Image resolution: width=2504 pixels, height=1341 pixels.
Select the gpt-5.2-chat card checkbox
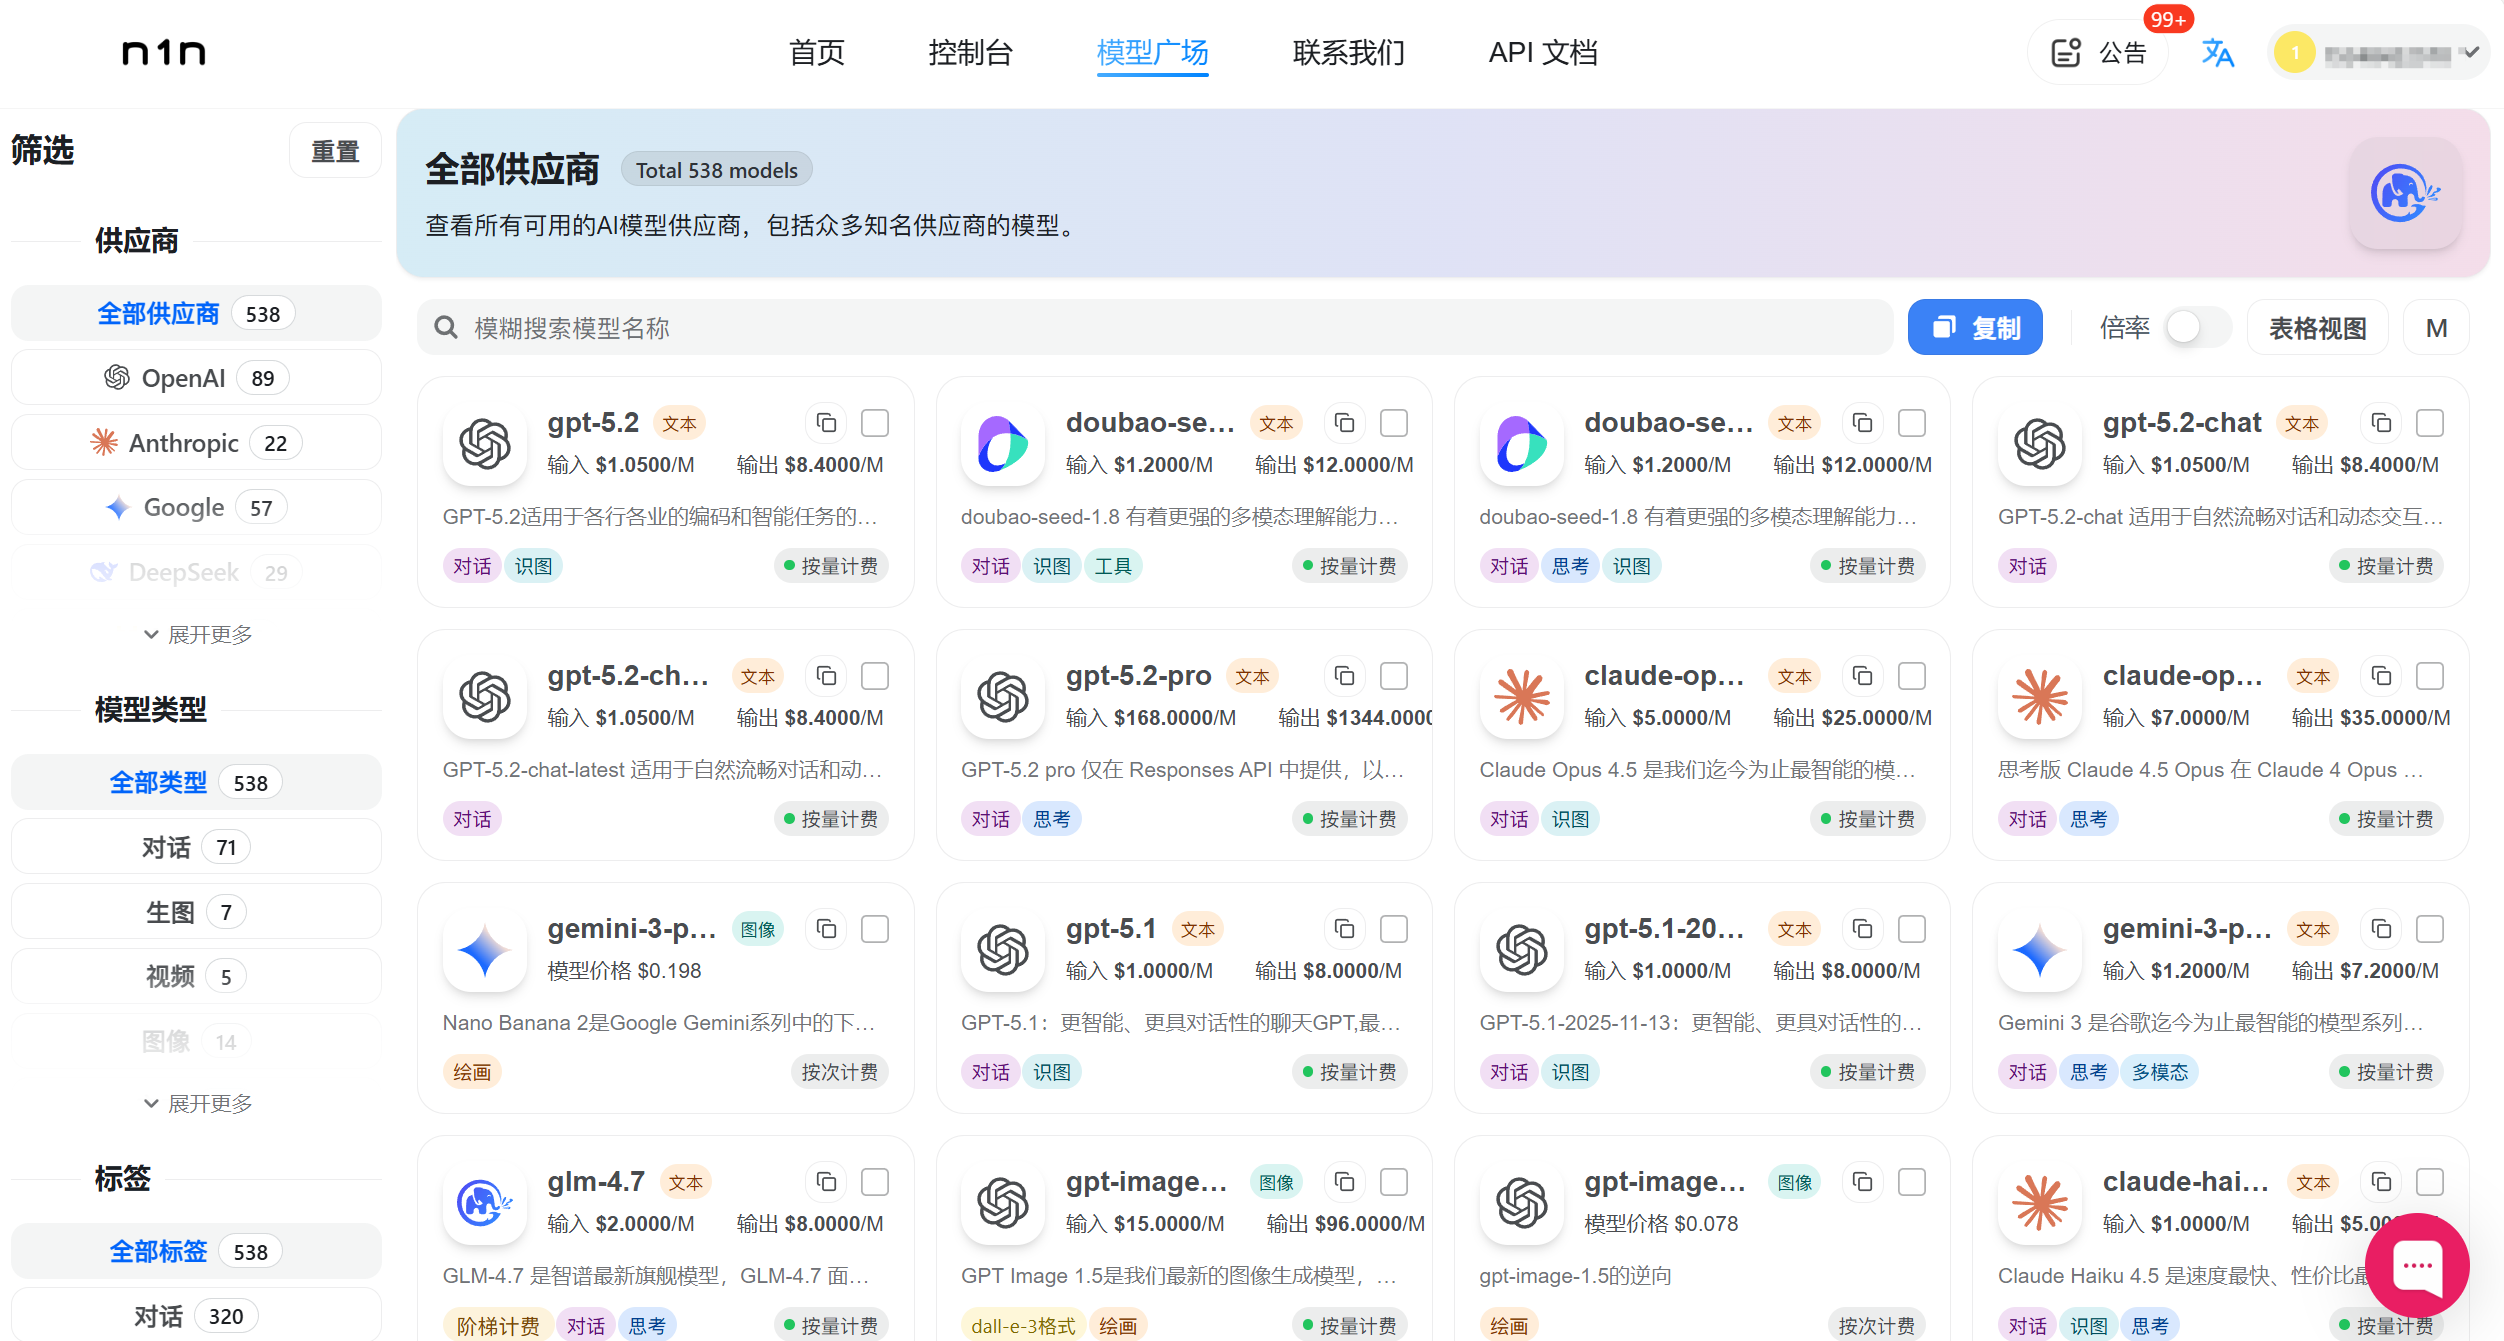click(x=2429, y=423)
